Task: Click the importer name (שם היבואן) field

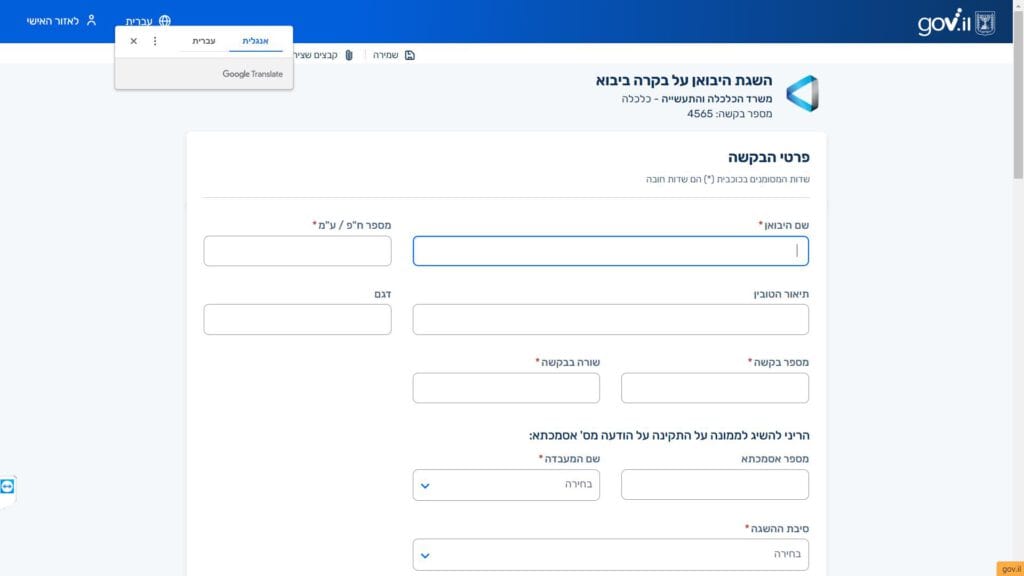Action: pyautogui.click(x=610, y=251)
